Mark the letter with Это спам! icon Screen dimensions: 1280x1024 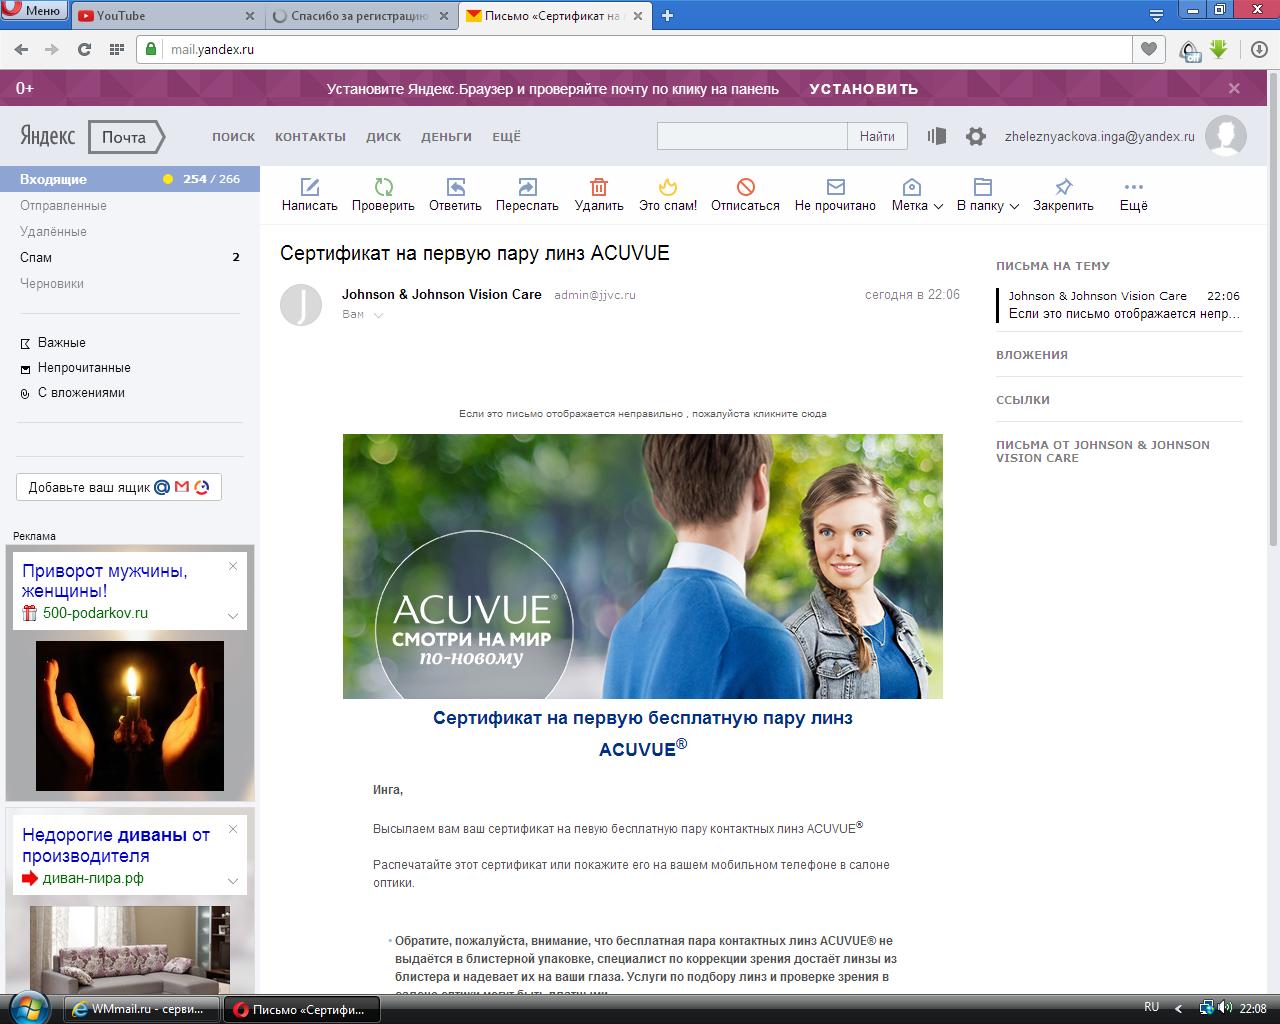pyautogui.click(x=668, y=187)
